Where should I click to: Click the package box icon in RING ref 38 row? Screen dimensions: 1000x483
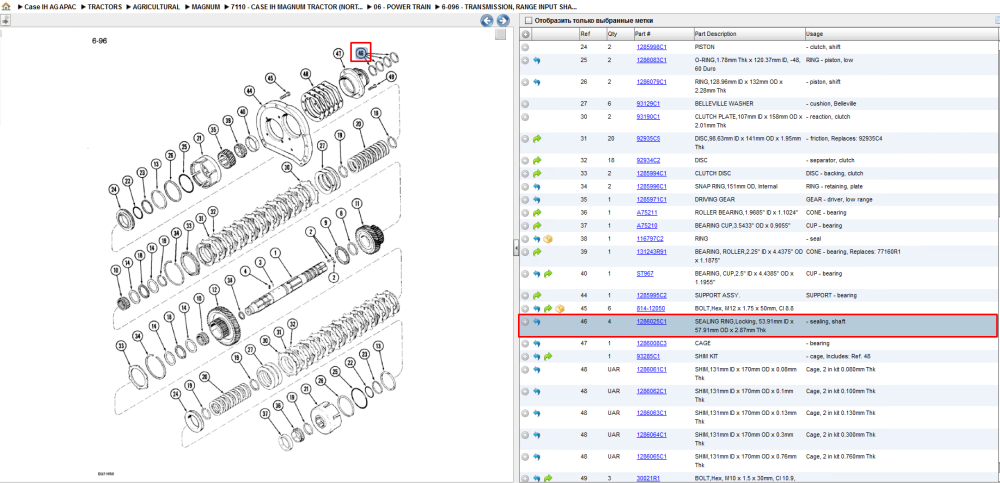tap(547, 239)
